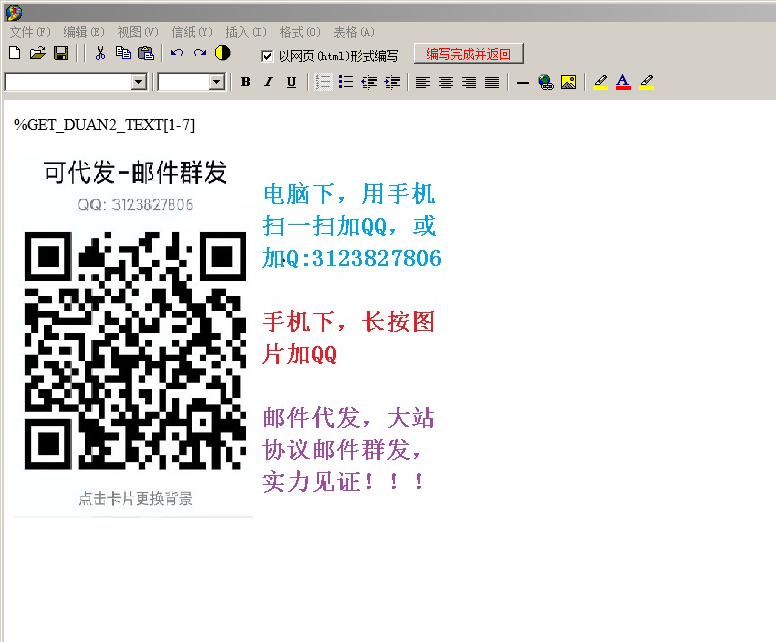The image size is (776, 642).
Task: Align text right
Action: point(469,82)
